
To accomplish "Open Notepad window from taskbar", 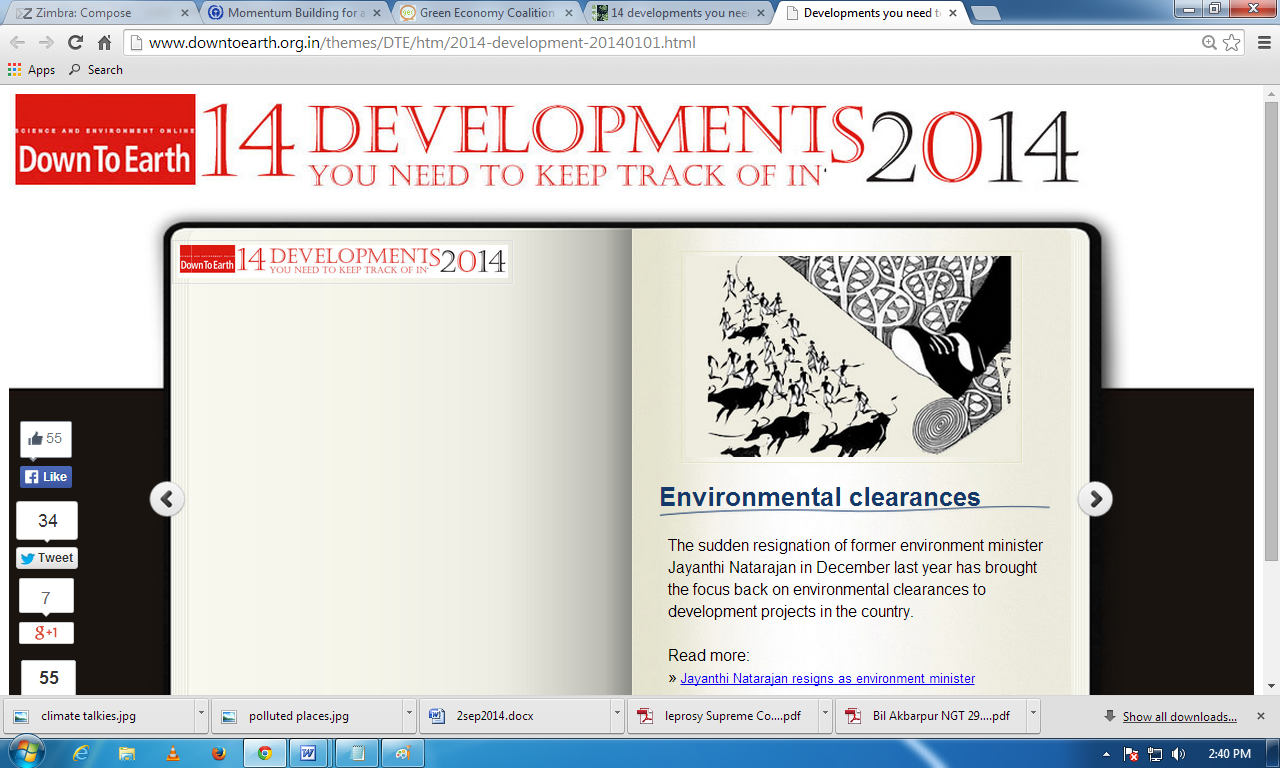I will pyautogui.click(x=356, y=753).
